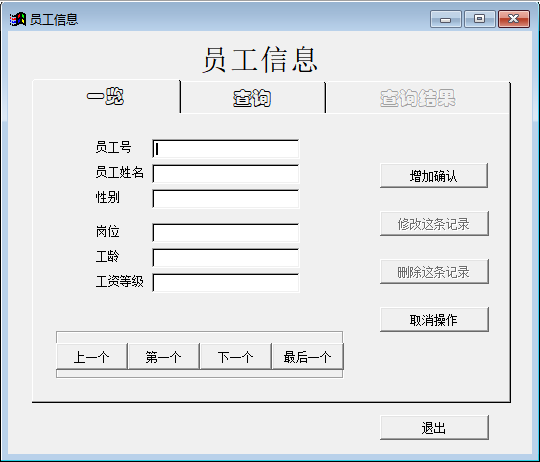Go to previous record with 上一个
Image resolution: width=540 pixels, height=462 pixels.
pos(92,356)
